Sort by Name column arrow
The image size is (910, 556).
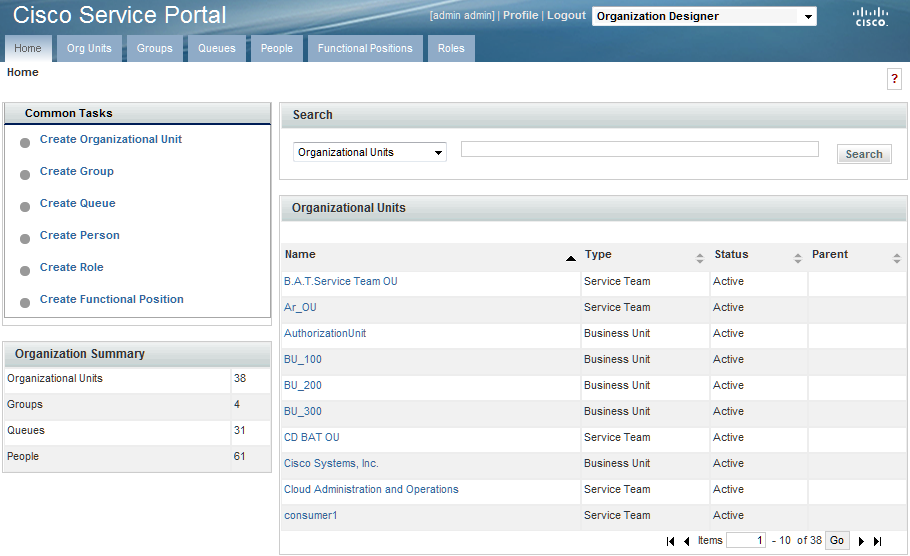[x=571, y=258]
